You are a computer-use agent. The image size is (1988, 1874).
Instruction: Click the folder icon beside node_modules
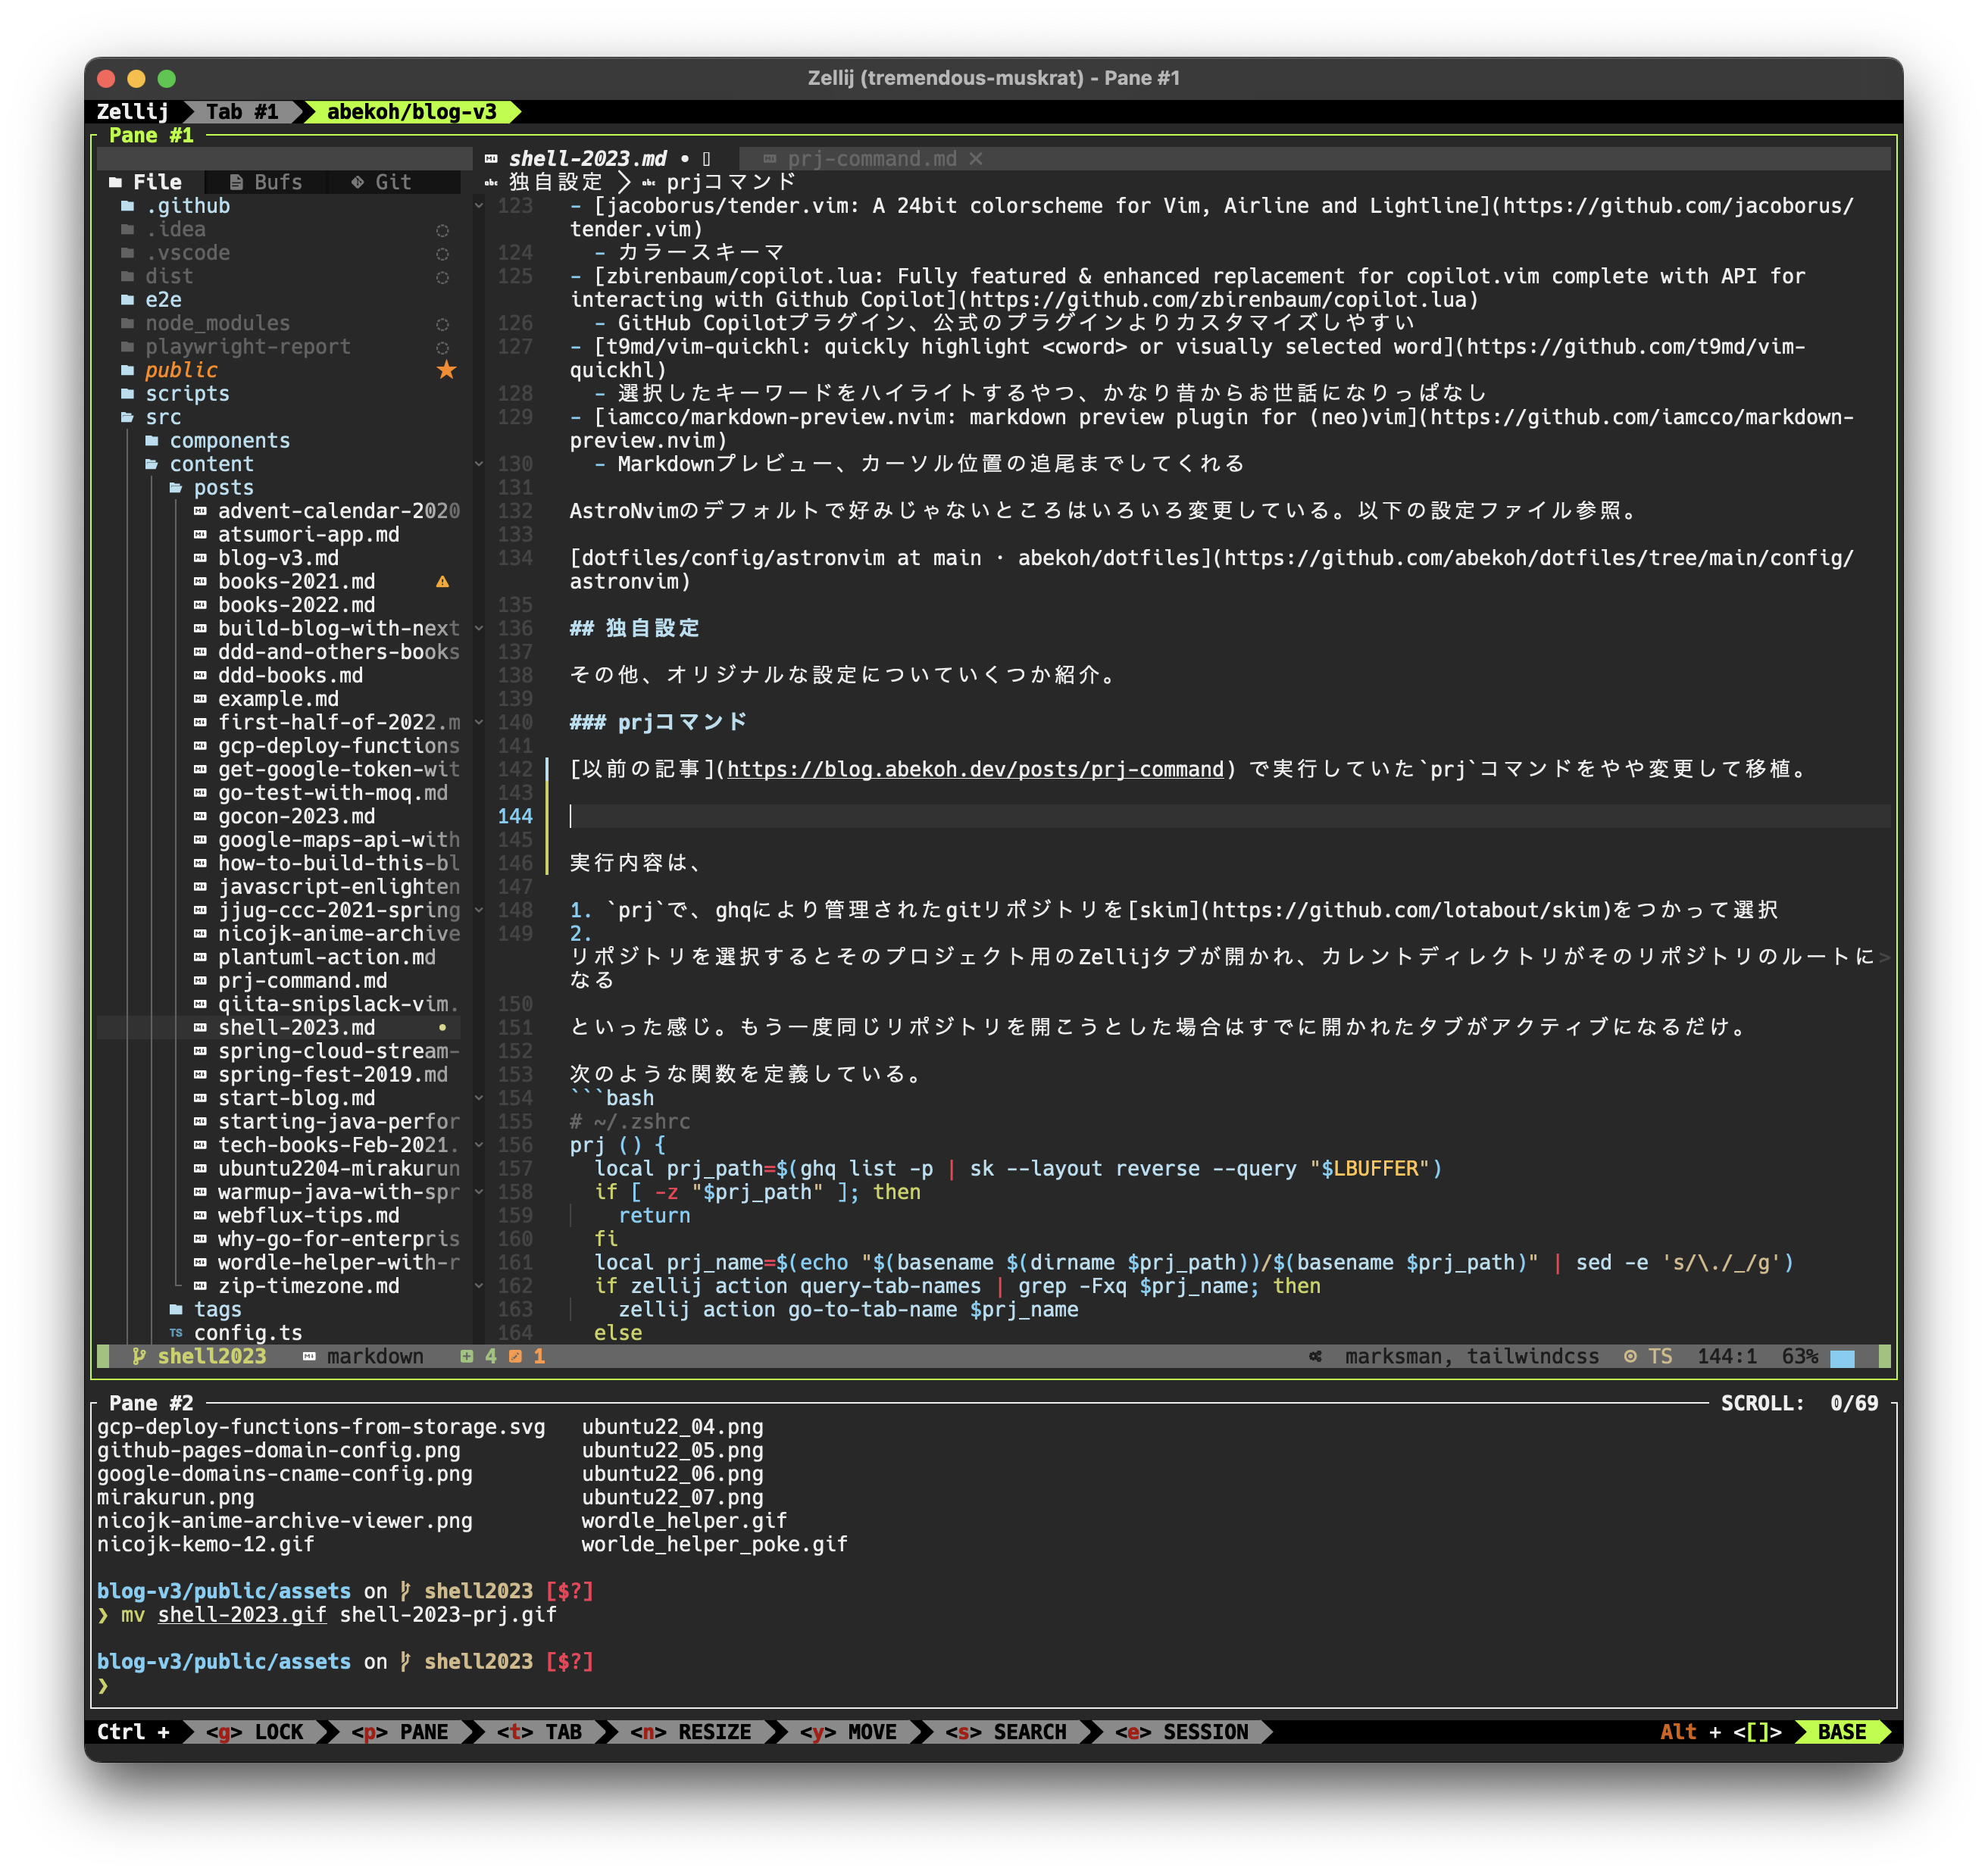point(127,323)
